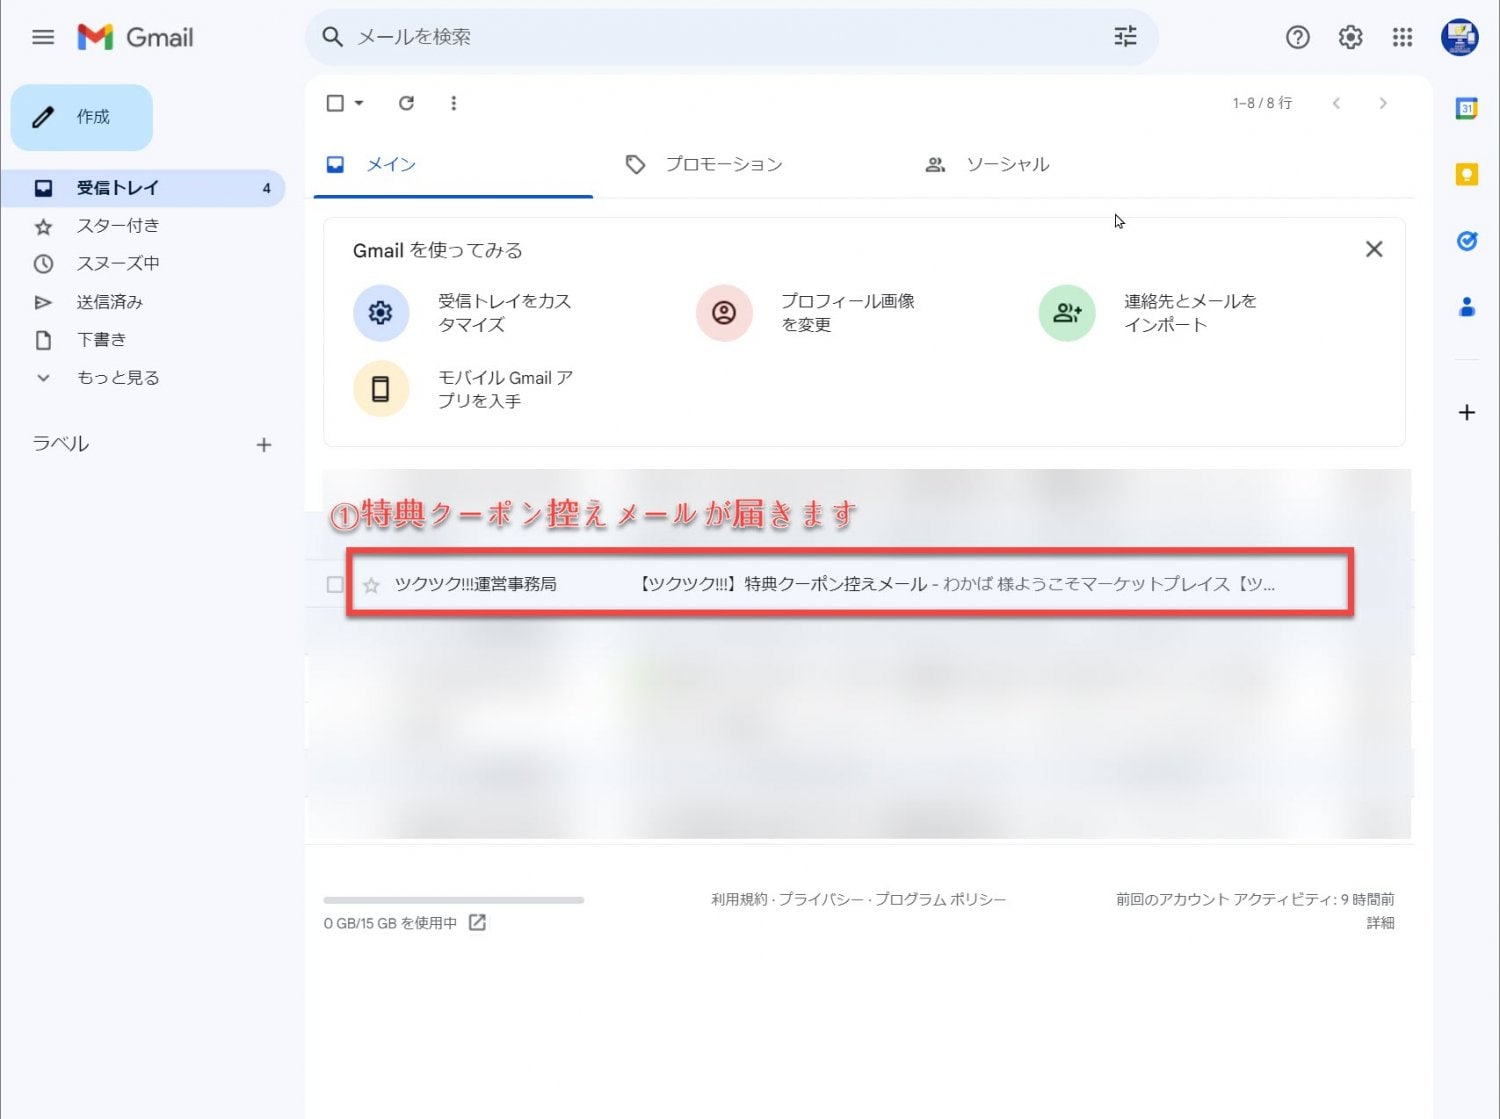
Task: Open the select-all dropdown arrow
Action: coord(359,103)
